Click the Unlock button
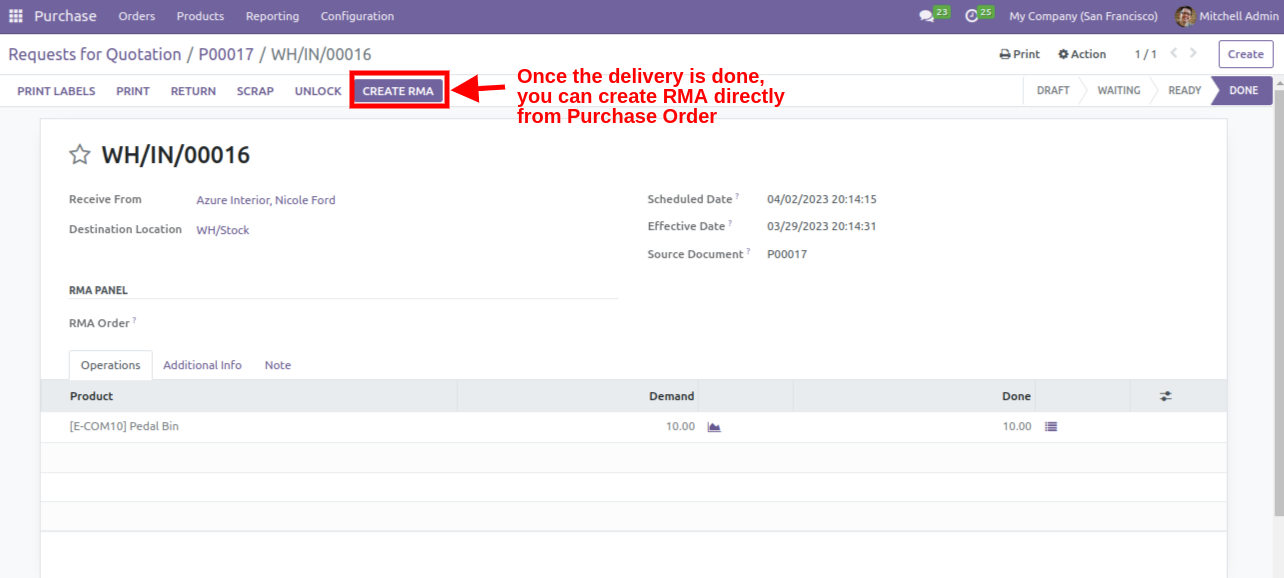This screenshot has width=1284, height=578. click(x=318, y=91)
